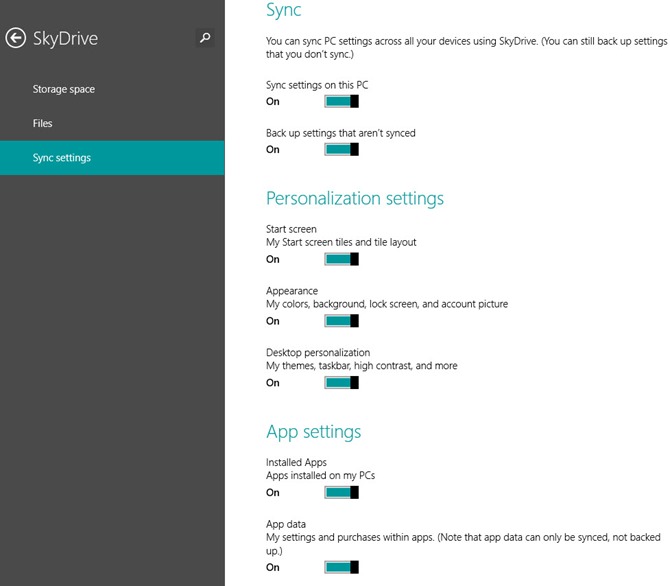Click the Personalization settings heading
670x586 pixels.
click(355, 199)
